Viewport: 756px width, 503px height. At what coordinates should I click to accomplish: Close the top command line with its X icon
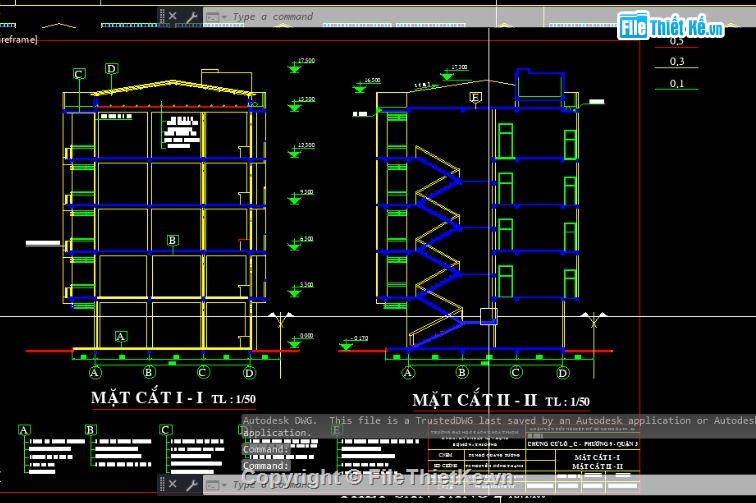click(x=173, y=16)
